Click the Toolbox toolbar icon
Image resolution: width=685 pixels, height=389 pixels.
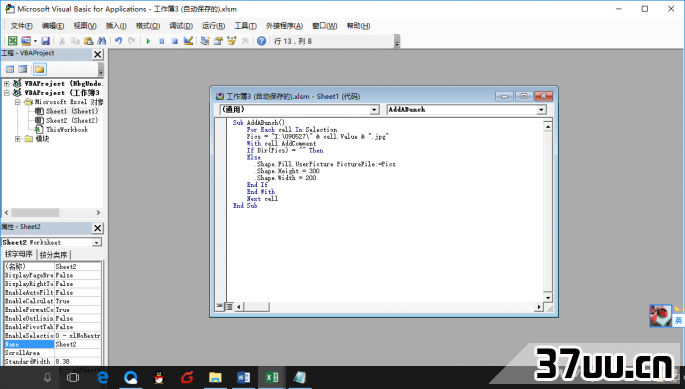[x=245, y=41]
